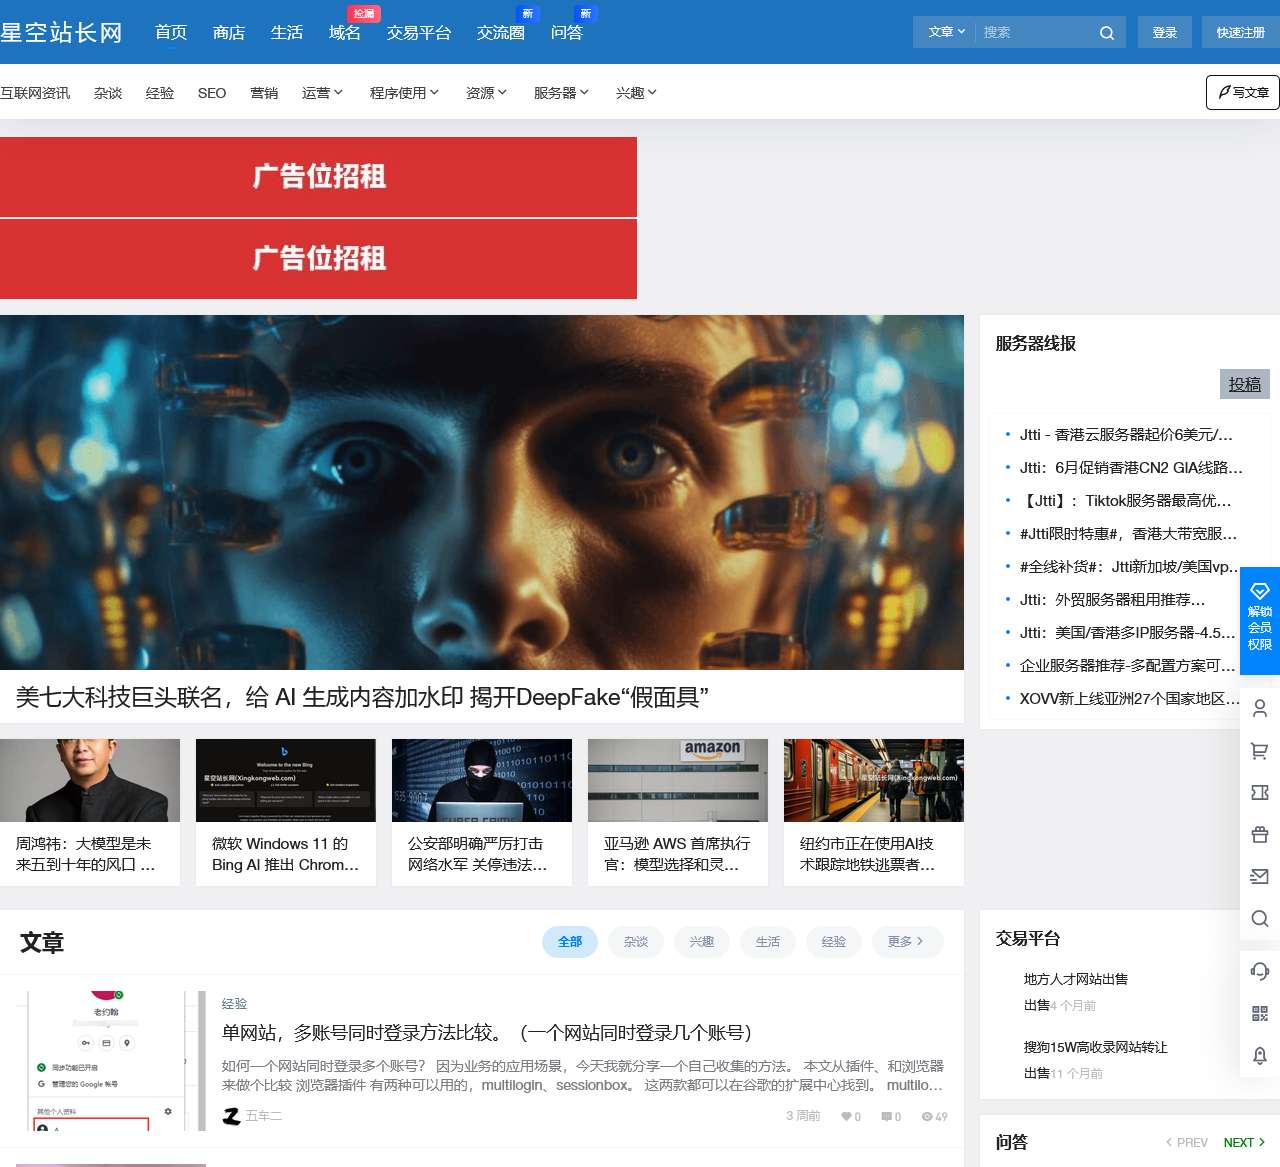The image size is (1280, 1167).
Task: Open the QR code icon in sidebar
Action: (x=1259, y=1013)
